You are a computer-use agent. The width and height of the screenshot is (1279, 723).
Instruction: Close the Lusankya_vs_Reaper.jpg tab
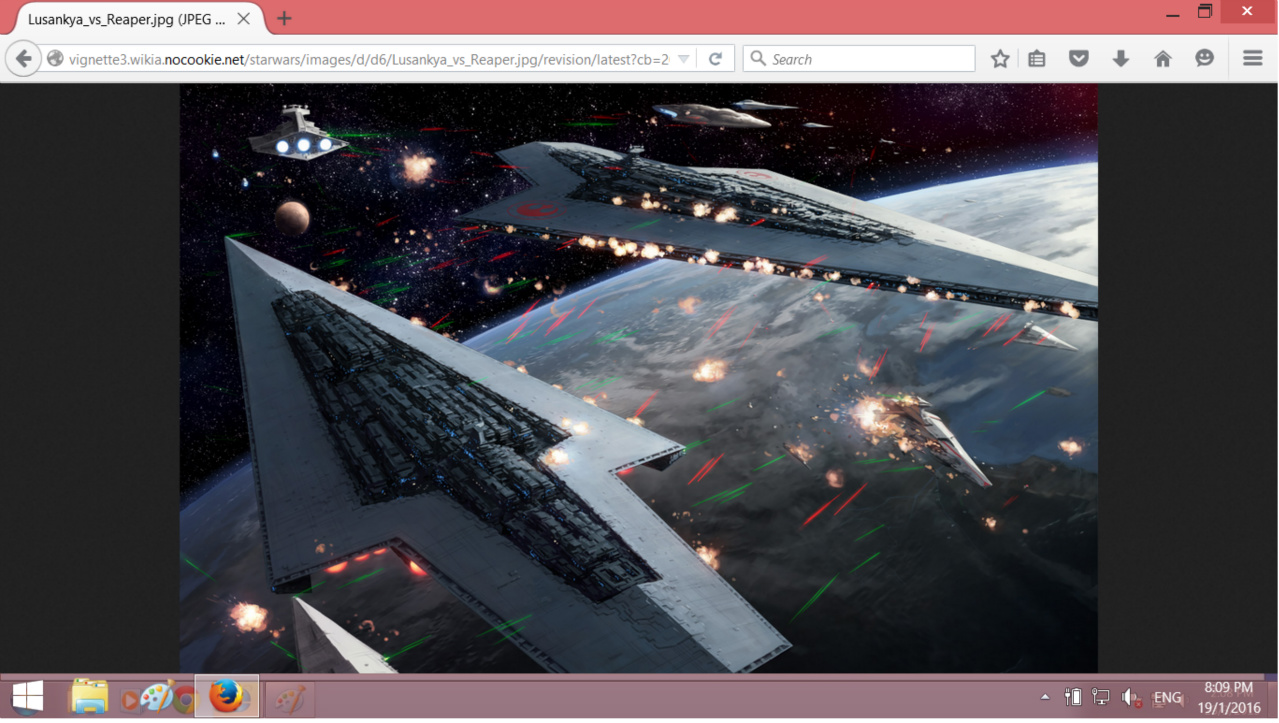[244, 19]
